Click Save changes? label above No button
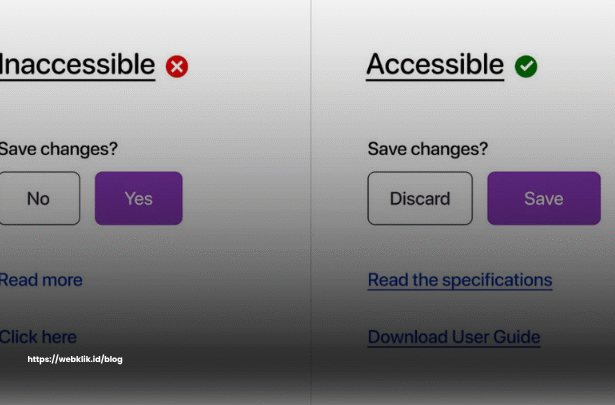This screenshot has height=405, width=615. 59,149
